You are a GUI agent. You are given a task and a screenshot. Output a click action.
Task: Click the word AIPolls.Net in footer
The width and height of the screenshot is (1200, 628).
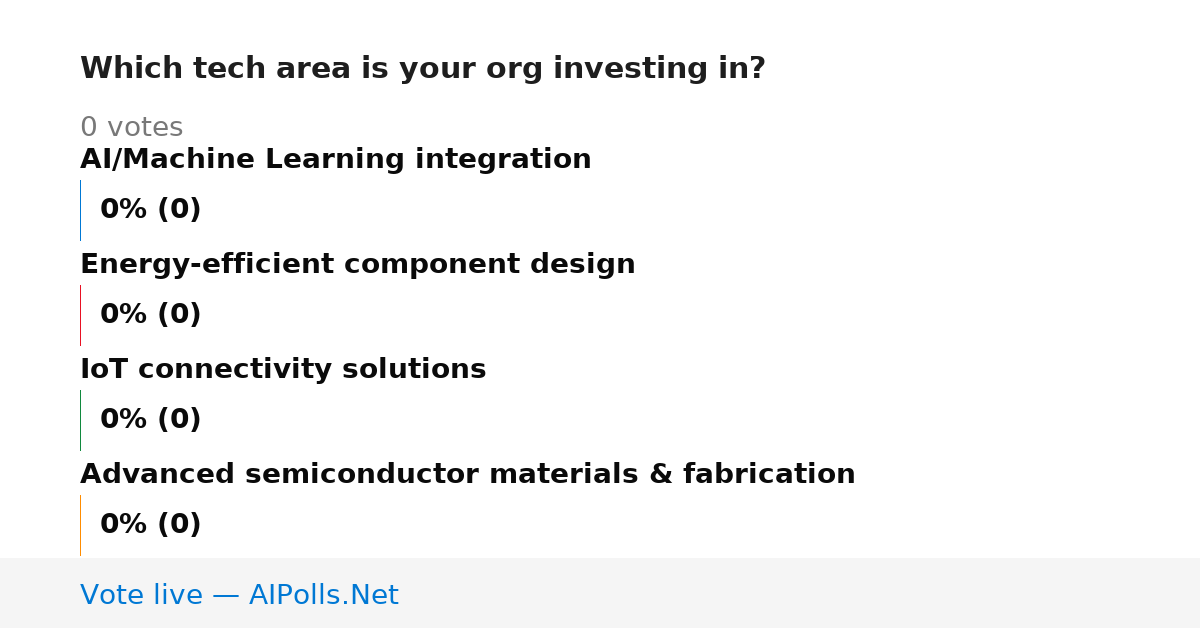(324, 595)
